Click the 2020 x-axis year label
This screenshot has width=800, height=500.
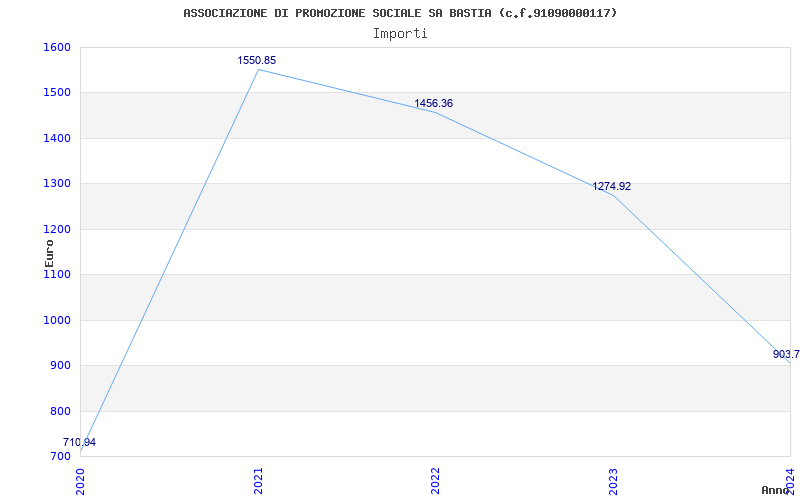81,480
